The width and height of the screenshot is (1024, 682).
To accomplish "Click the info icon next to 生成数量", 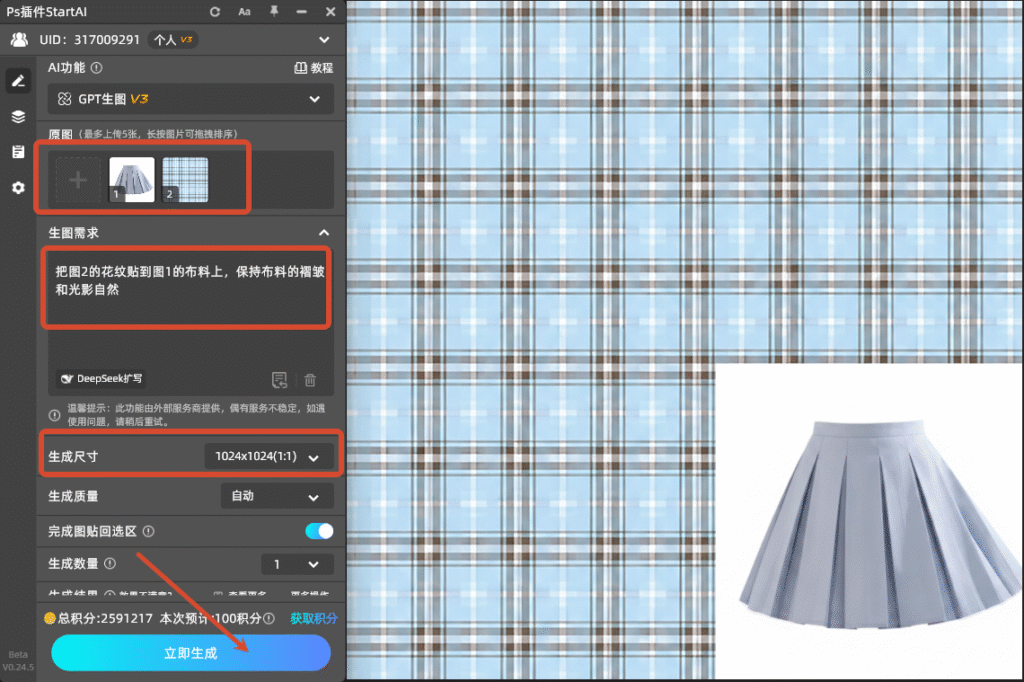I will coord(110,564).
